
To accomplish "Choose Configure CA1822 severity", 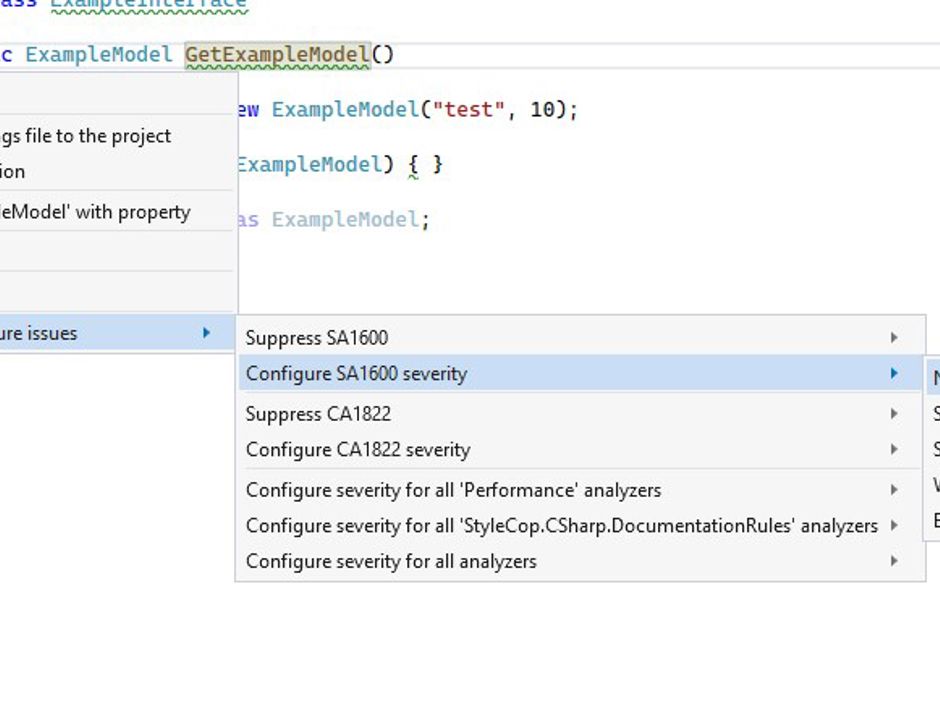I will (x=580, y=449).
